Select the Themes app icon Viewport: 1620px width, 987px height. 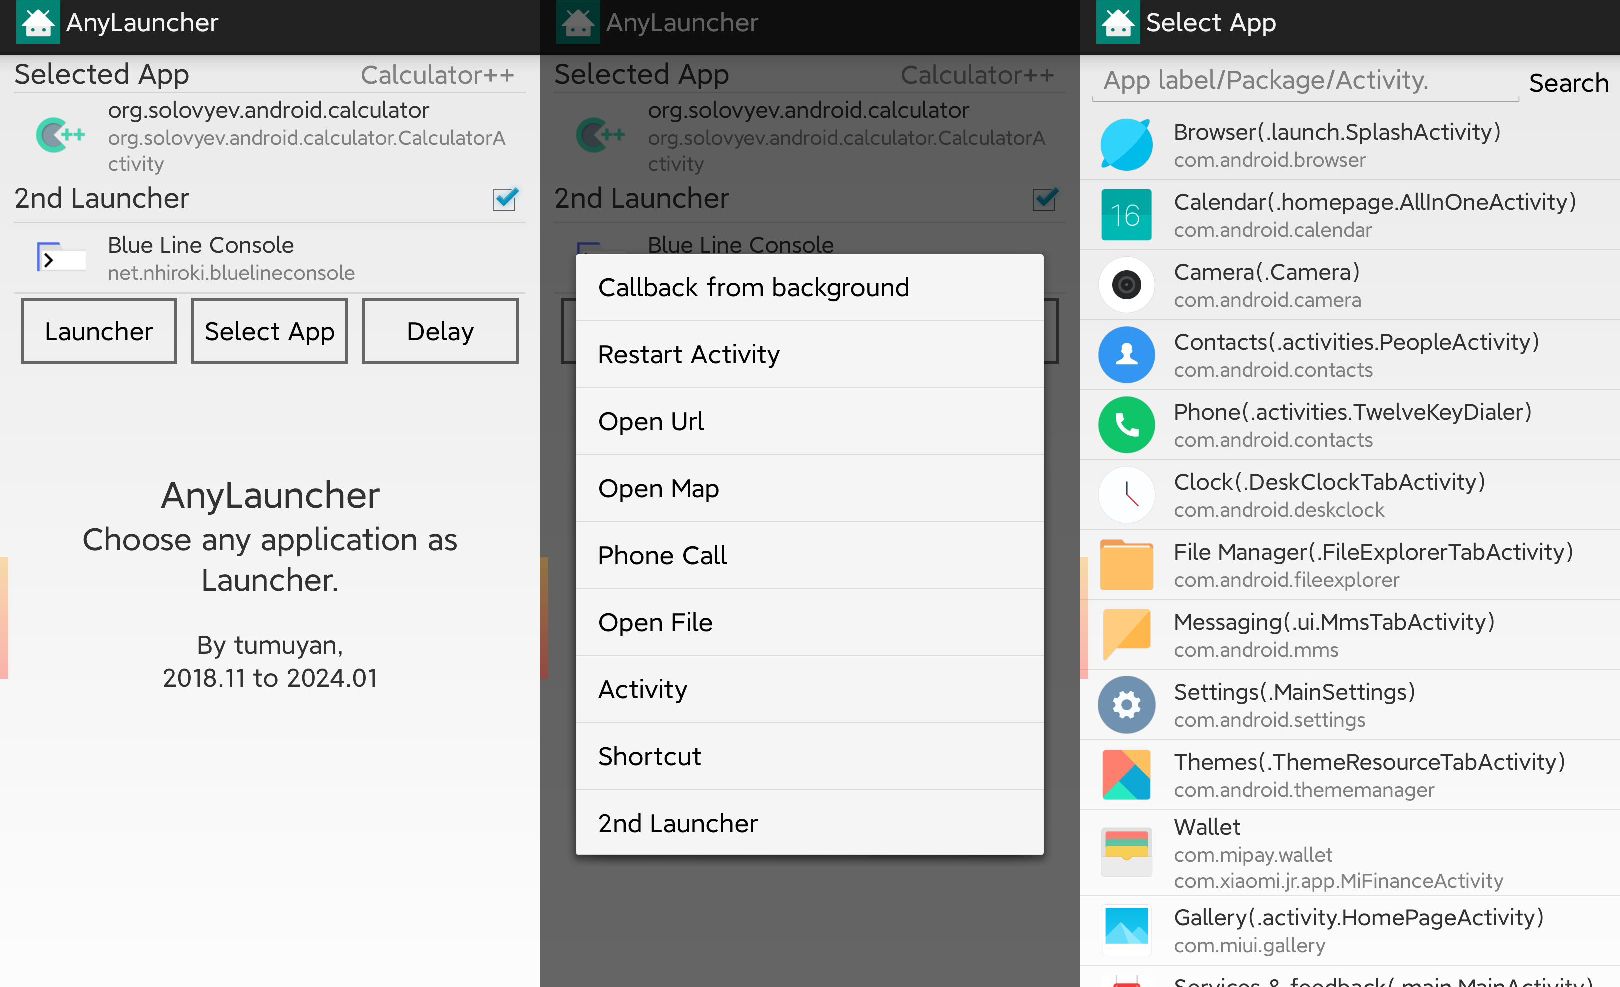[x=1126, y=775]
